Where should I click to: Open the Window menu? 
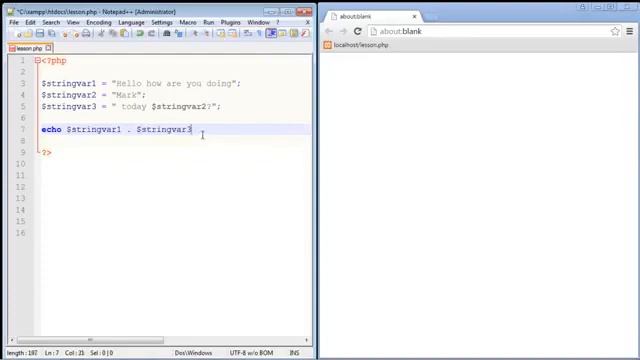pyautogui.click(x=258, y=22)
